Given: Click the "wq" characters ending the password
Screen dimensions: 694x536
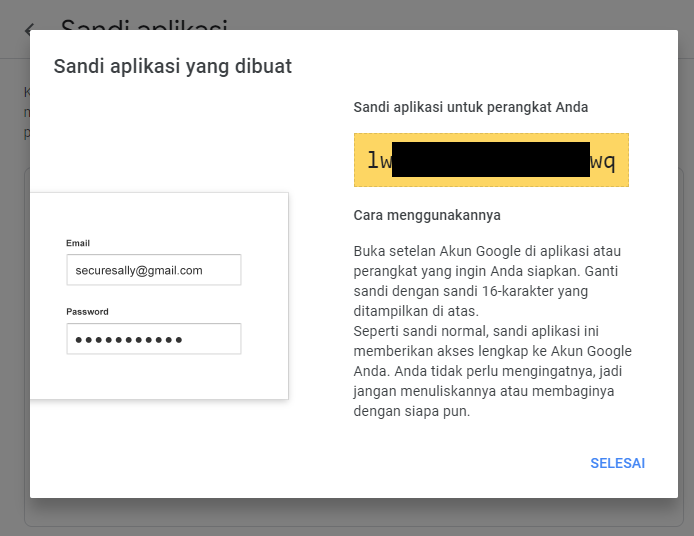Looking at the screenshot, I should point(603,161).
